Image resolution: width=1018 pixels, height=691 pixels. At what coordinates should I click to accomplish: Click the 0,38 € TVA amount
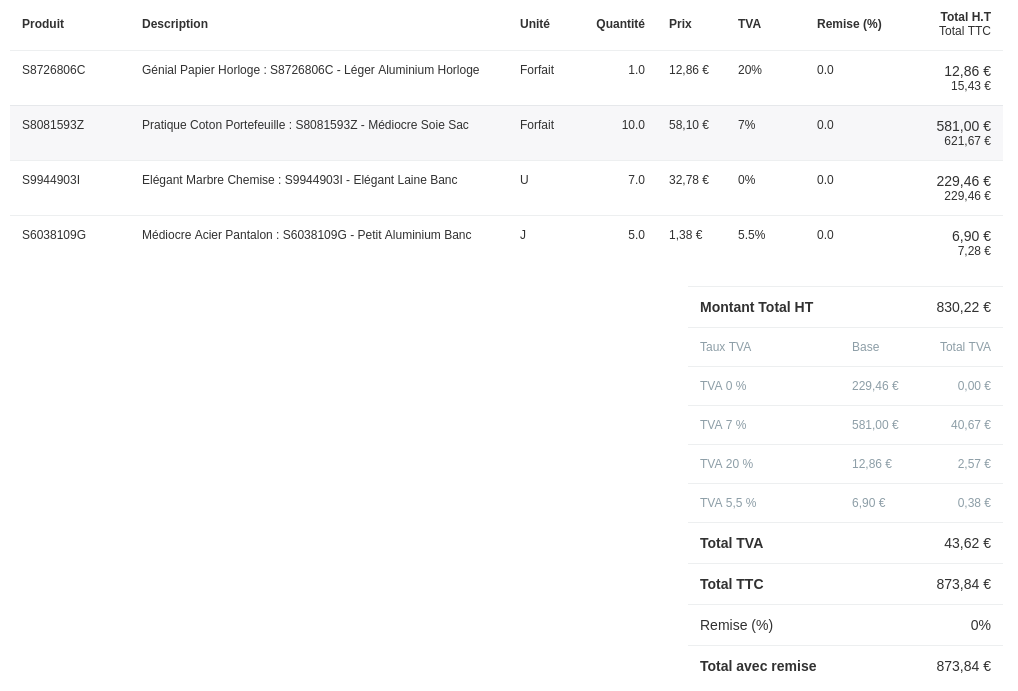point(974,503)
